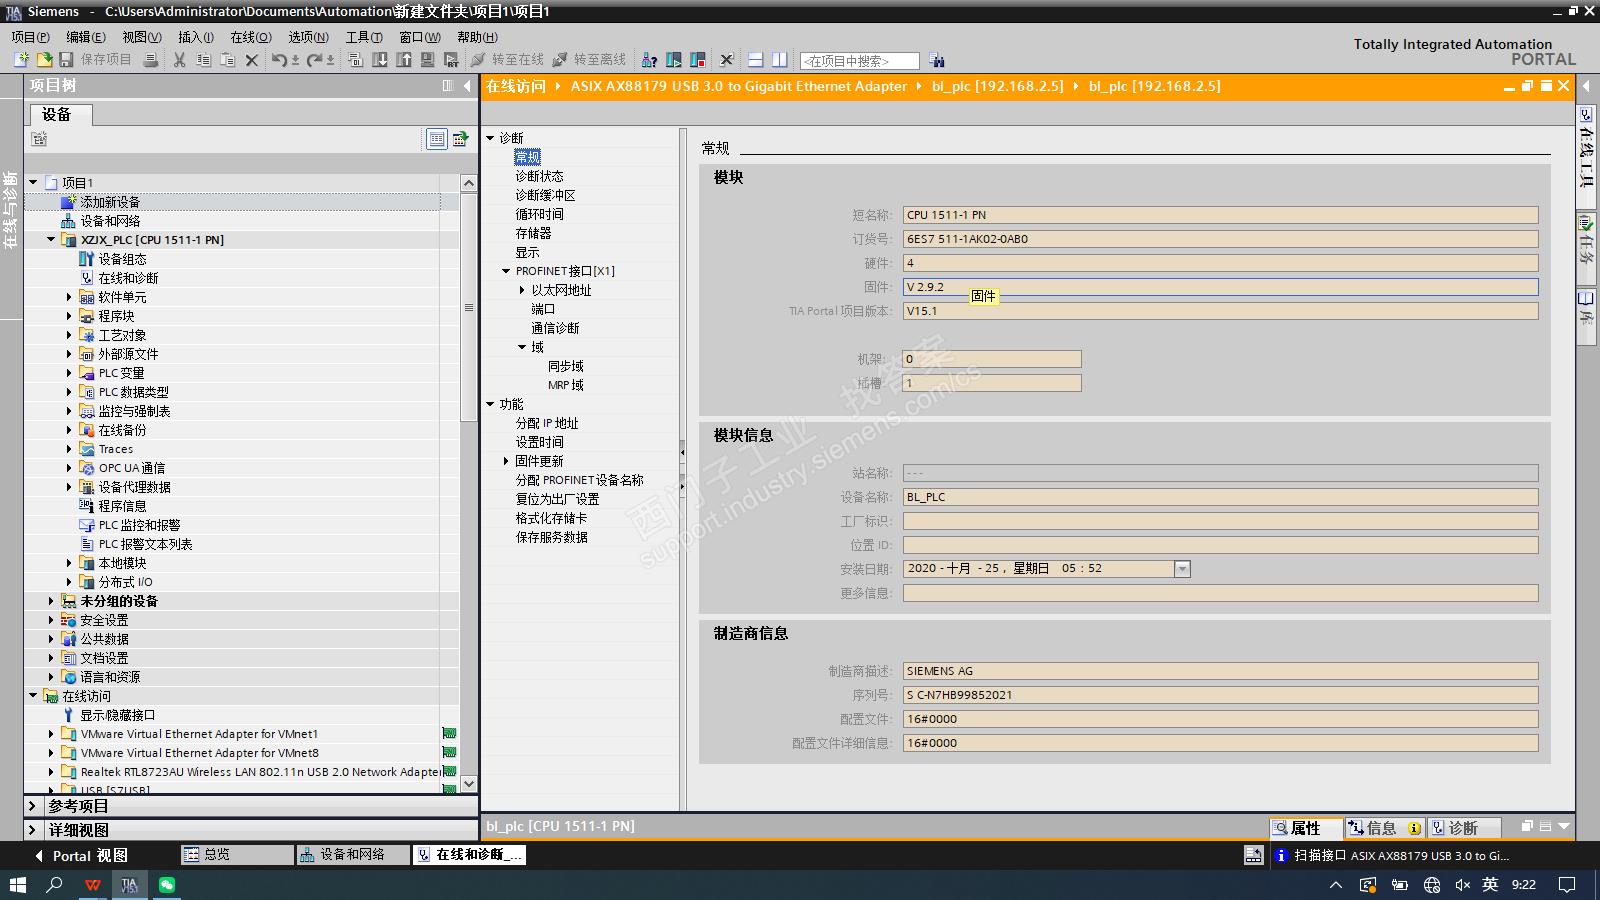Click the cross-reference toolbar icon
Image resolution: width=1600 pixels, height=900 pixels.
click(727, 60)
